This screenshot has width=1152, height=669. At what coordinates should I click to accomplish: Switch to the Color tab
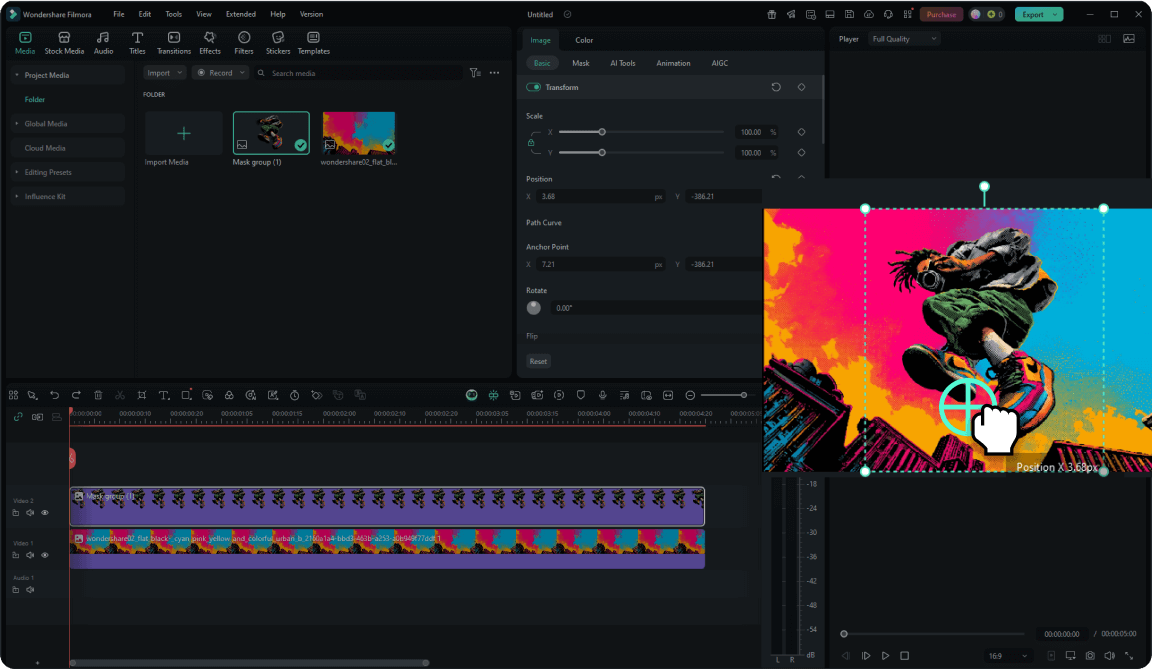tap(584, 40)
